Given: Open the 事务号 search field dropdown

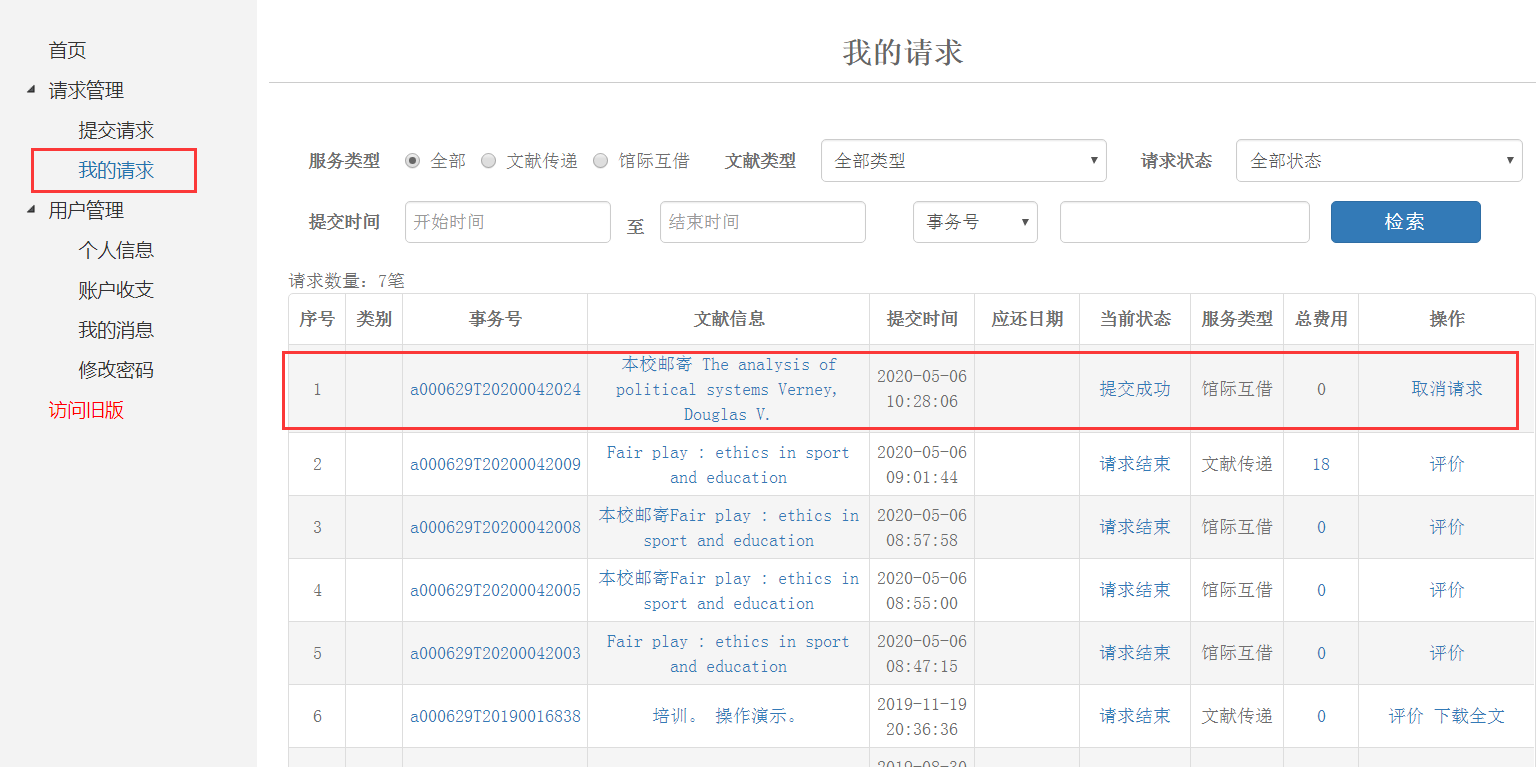Looking at the screenshot, I should (974, 222).
